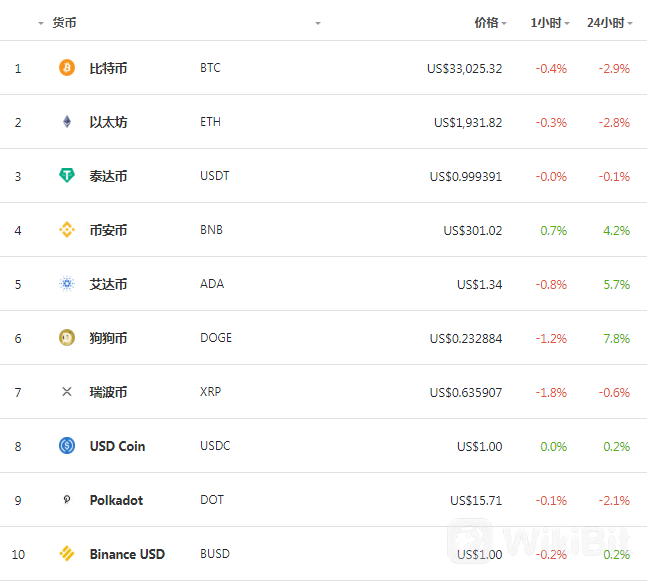The width and height of the screenshot is (647, 582).
Task: Click the Bitcoin orange coin icon
Action: pos(67,68)
